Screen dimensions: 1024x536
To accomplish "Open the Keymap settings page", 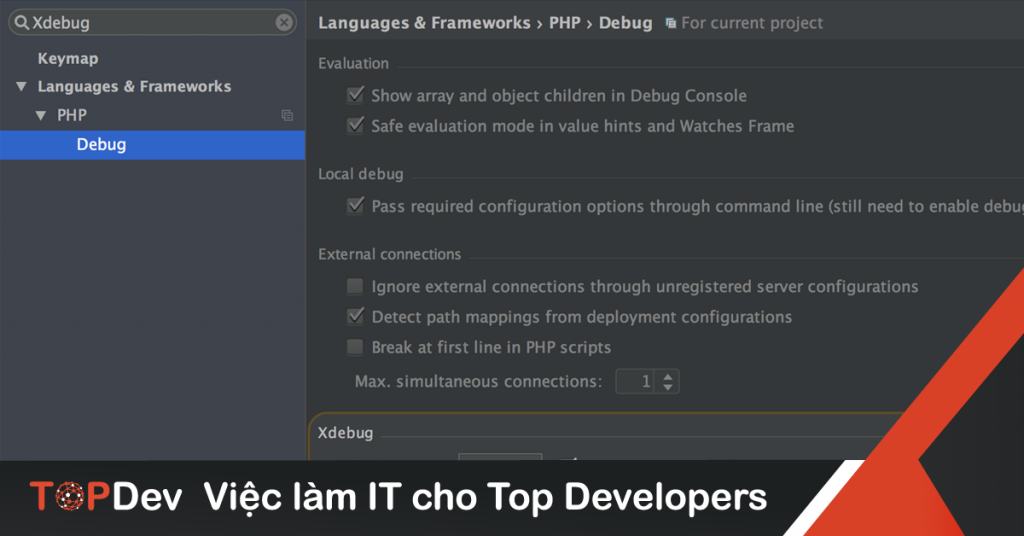I will pyautogui.click(x=68, y=59).
